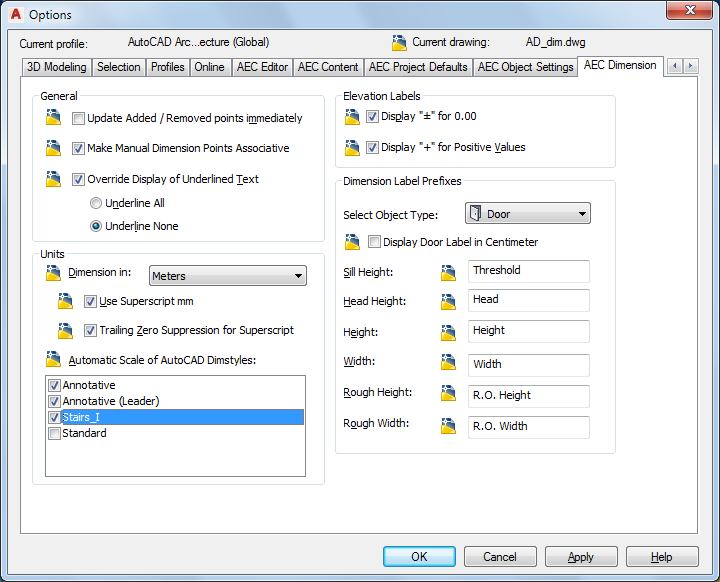This screenshot has height=582, width=720.
Task: Click drawing icon beside Display Door Label in Centimeter
Action: [x=352, y=242]
